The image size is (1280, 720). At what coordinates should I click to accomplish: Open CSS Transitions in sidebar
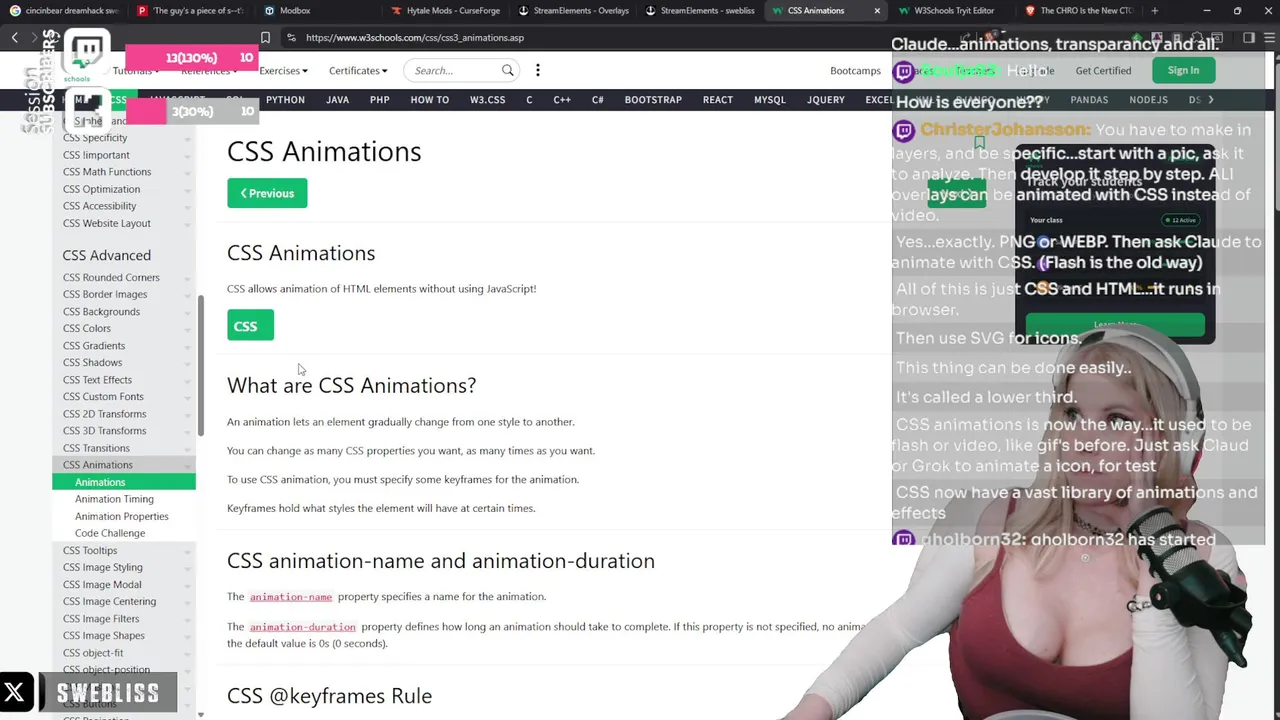click(96, 448)
